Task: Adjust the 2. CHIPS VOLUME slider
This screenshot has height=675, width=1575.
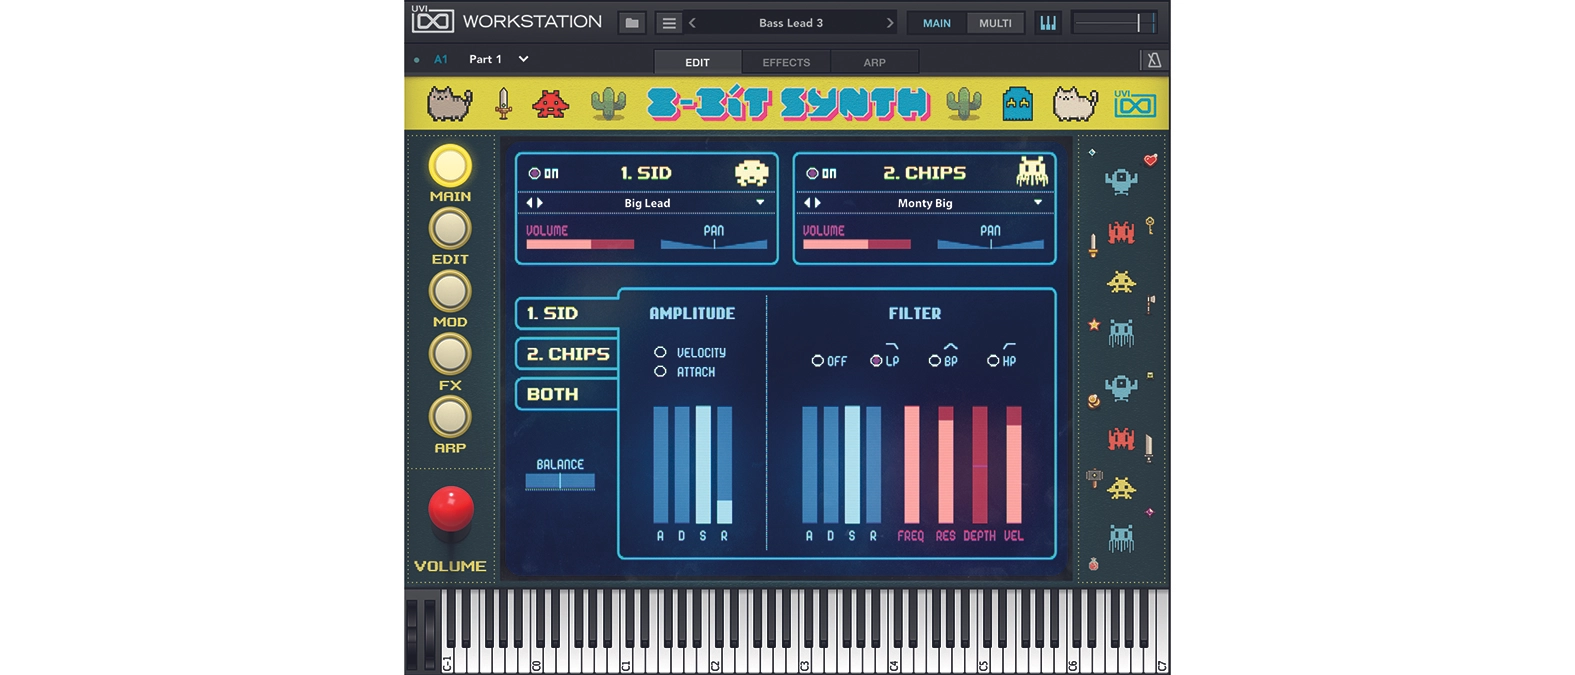Action: coord(857,244)
